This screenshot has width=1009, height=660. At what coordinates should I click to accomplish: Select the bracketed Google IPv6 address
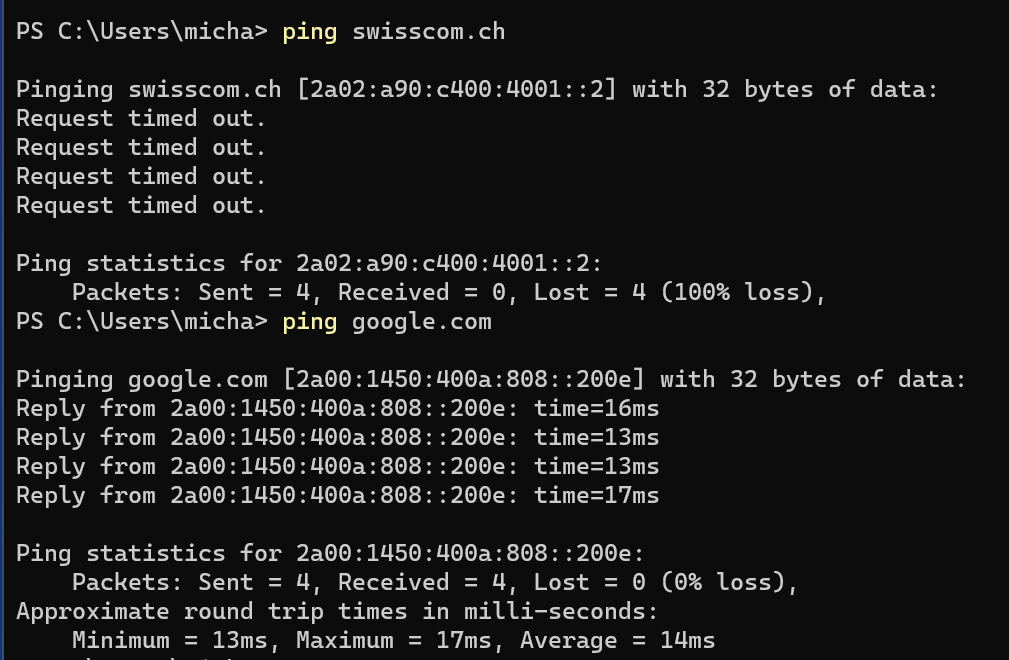[x=463, y=379]
